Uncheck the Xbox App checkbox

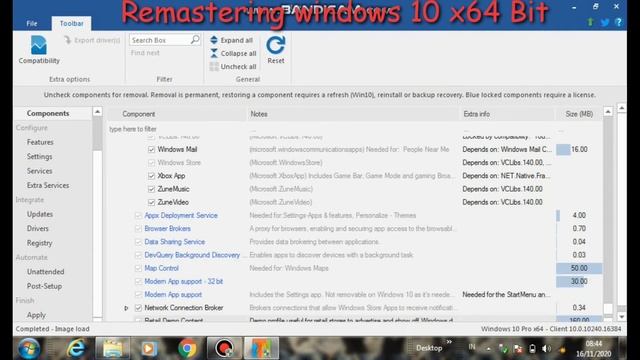(x=151, y=176)
